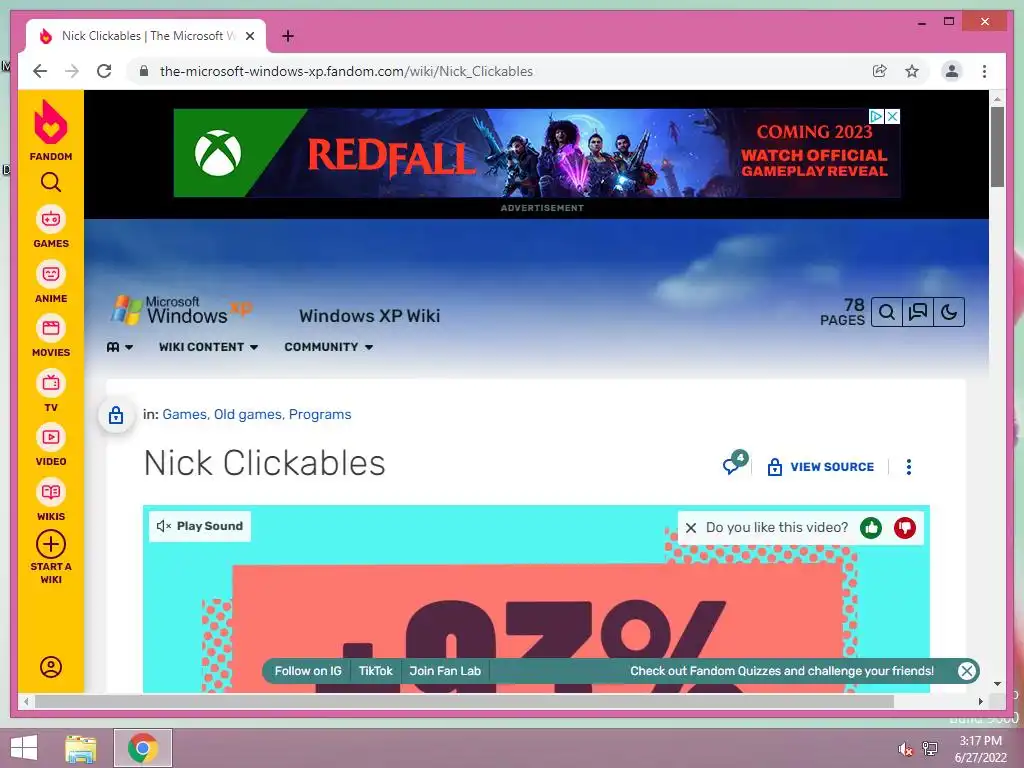Click the muted volume tray icon
This screenshot has width=1024, height=768.
pos(905,748)
